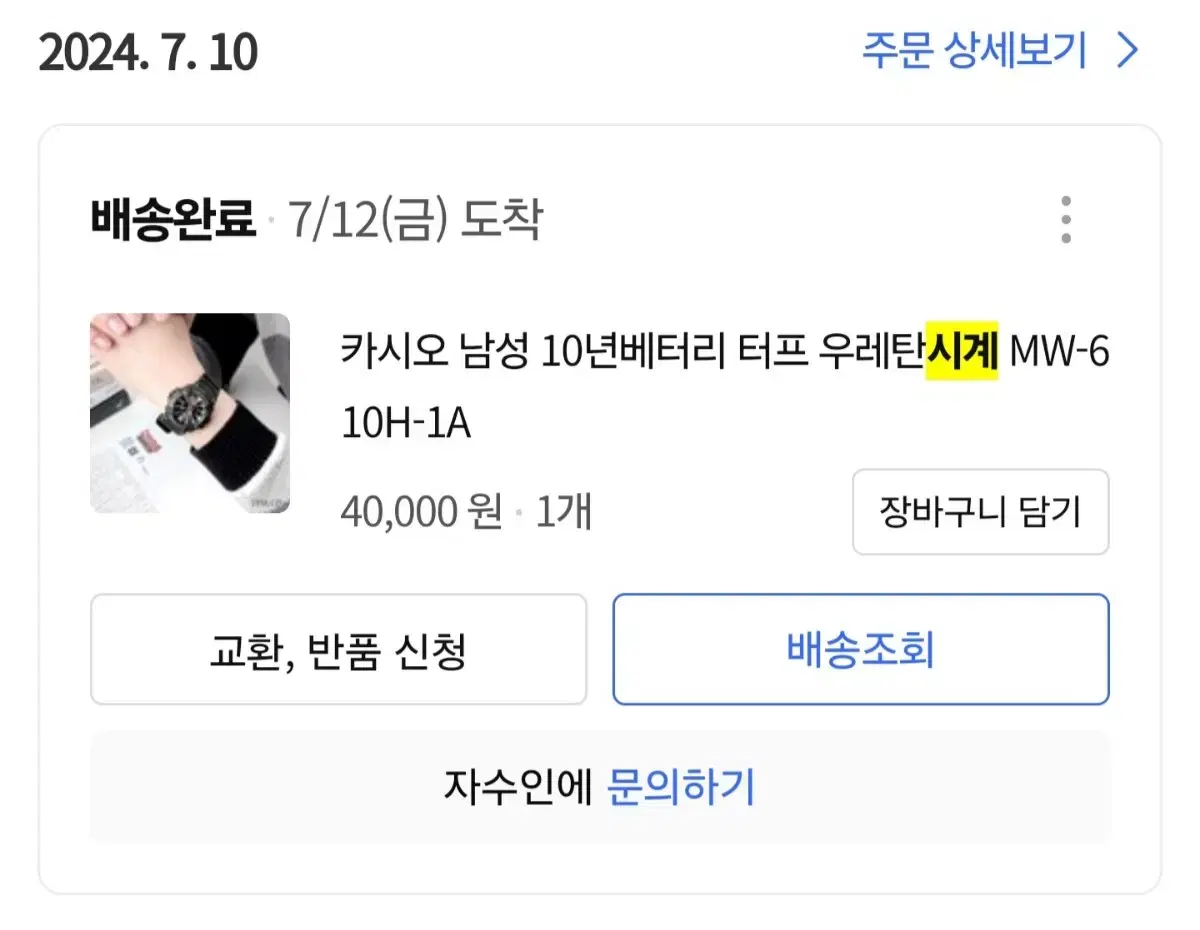Viewport: 1200px width, 930px height.
Task: Click the 배송완료 delivery status label
Action: tap(173, 220)
